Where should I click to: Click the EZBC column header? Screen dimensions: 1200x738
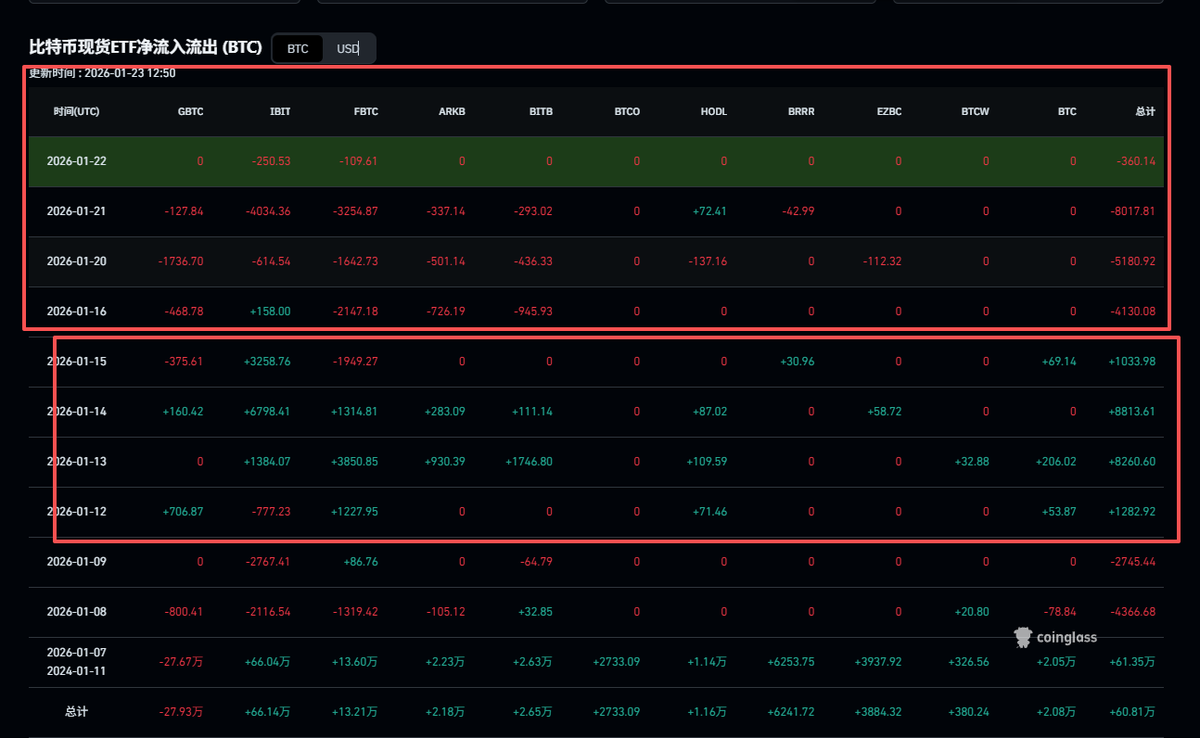(x=888, y=111)
